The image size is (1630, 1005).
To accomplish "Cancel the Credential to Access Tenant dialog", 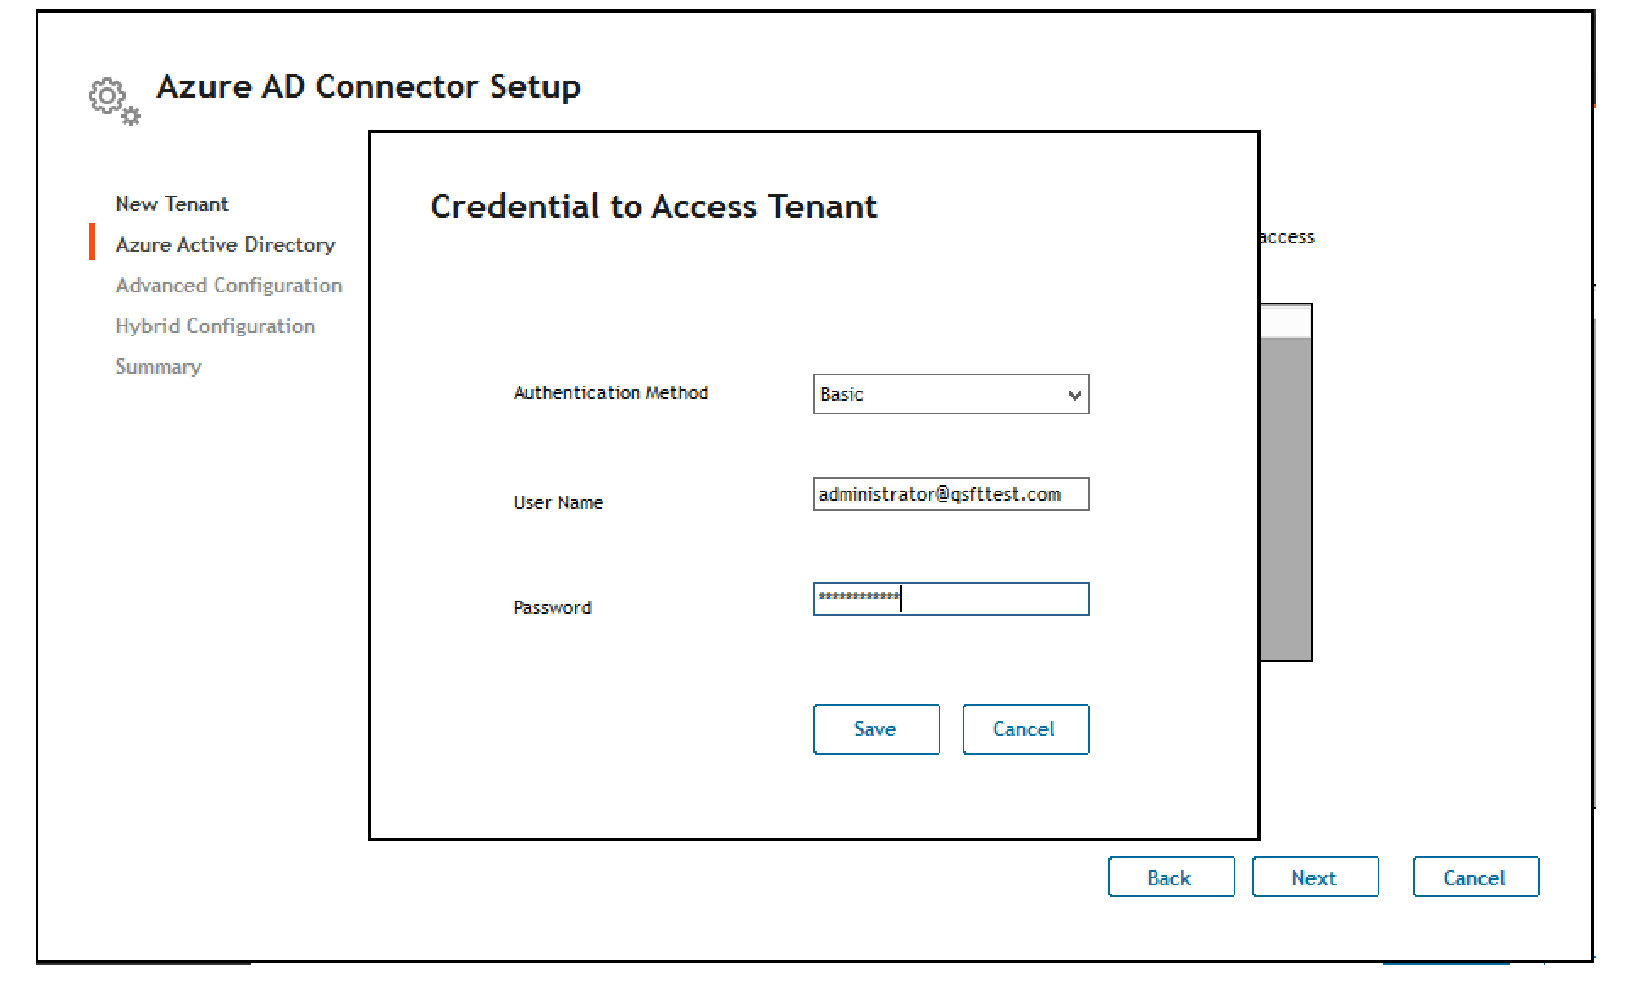I will pyautogui.click(x=1025, y=729).
